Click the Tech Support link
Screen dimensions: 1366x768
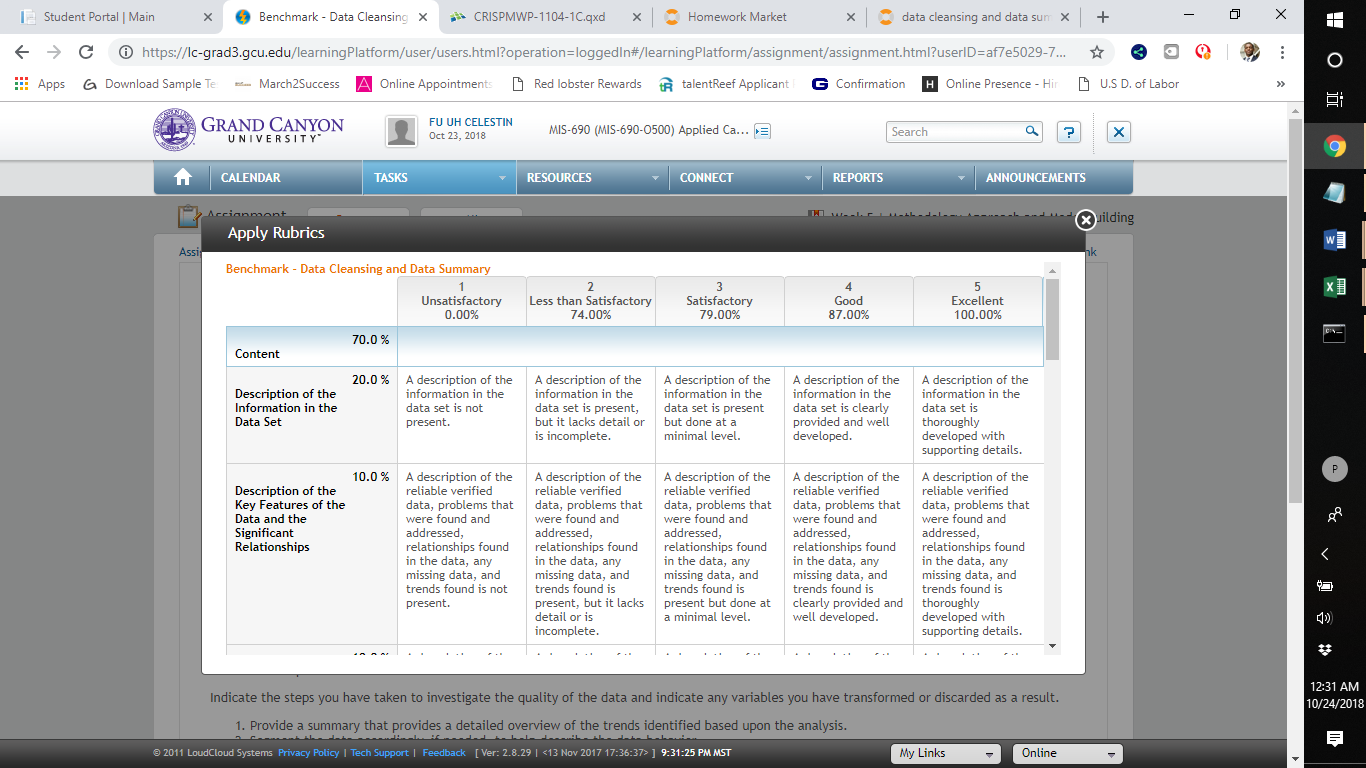click(380, 753)
